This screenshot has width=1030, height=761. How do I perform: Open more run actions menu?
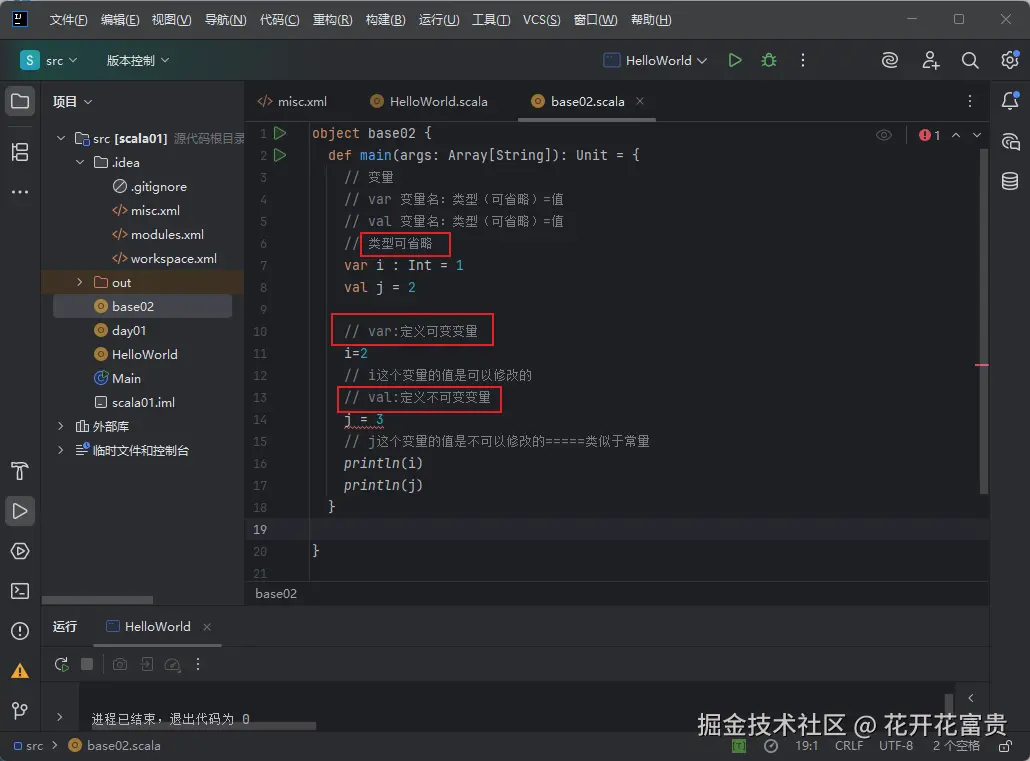[x=803, y=60]
